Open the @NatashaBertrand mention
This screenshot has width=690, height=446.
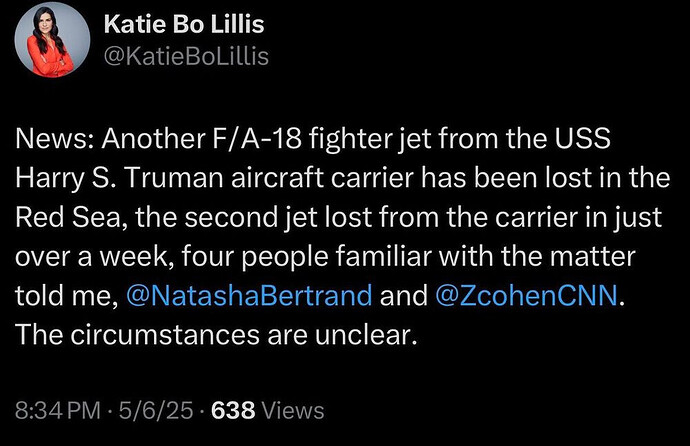[249, 295]
